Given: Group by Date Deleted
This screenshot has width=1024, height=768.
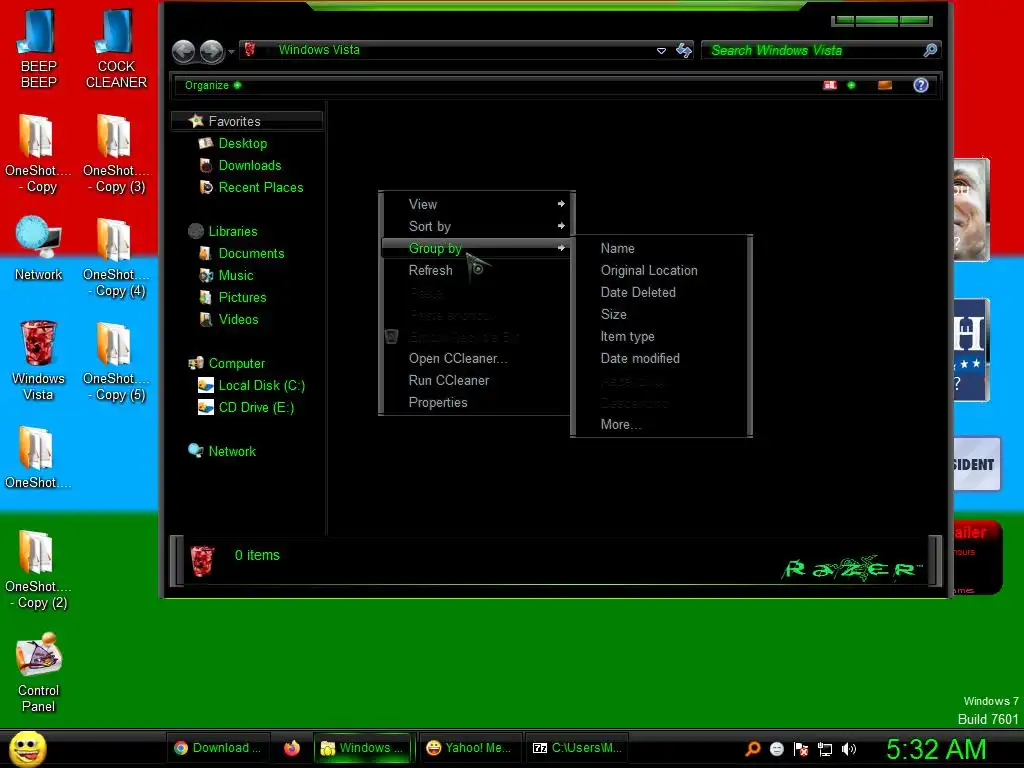Looking at the screenshot, I should 661,293.
